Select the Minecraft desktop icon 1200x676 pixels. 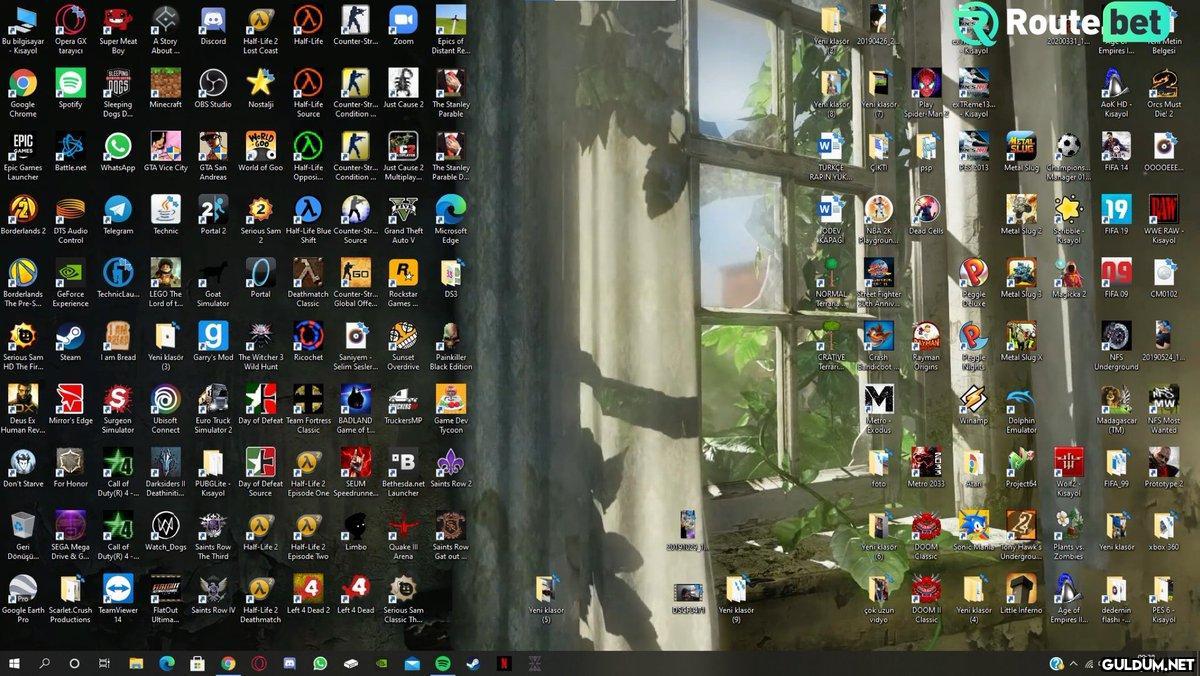pyautogui.click(x=165, y=82)
